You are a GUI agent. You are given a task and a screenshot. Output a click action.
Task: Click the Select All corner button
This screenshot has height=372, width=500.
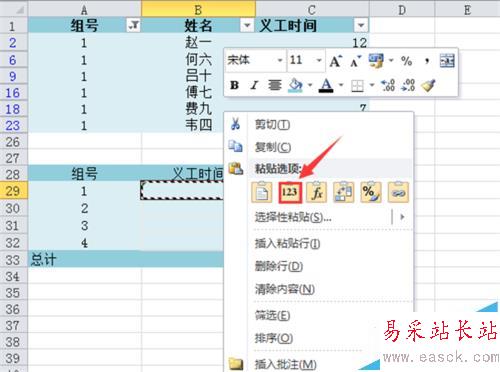coord(13,9)
